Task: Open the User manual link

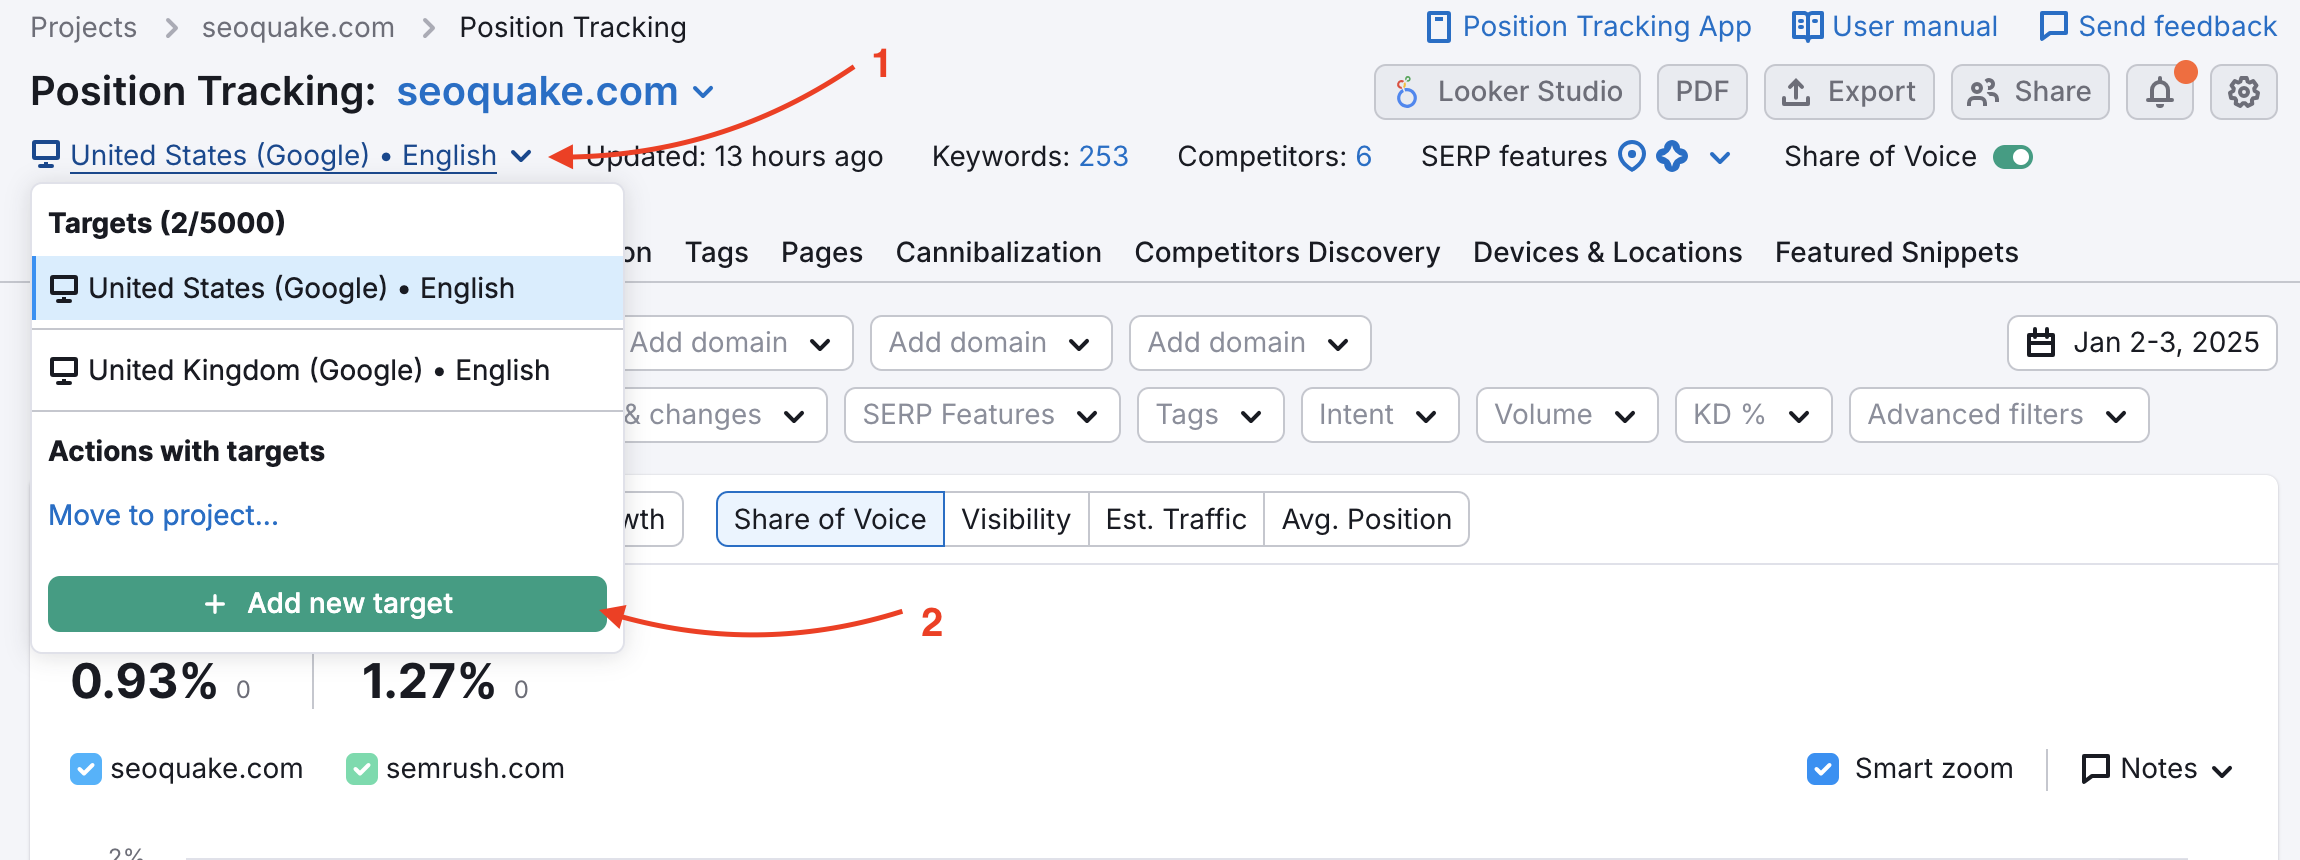Action: (x=1895, y=27)
